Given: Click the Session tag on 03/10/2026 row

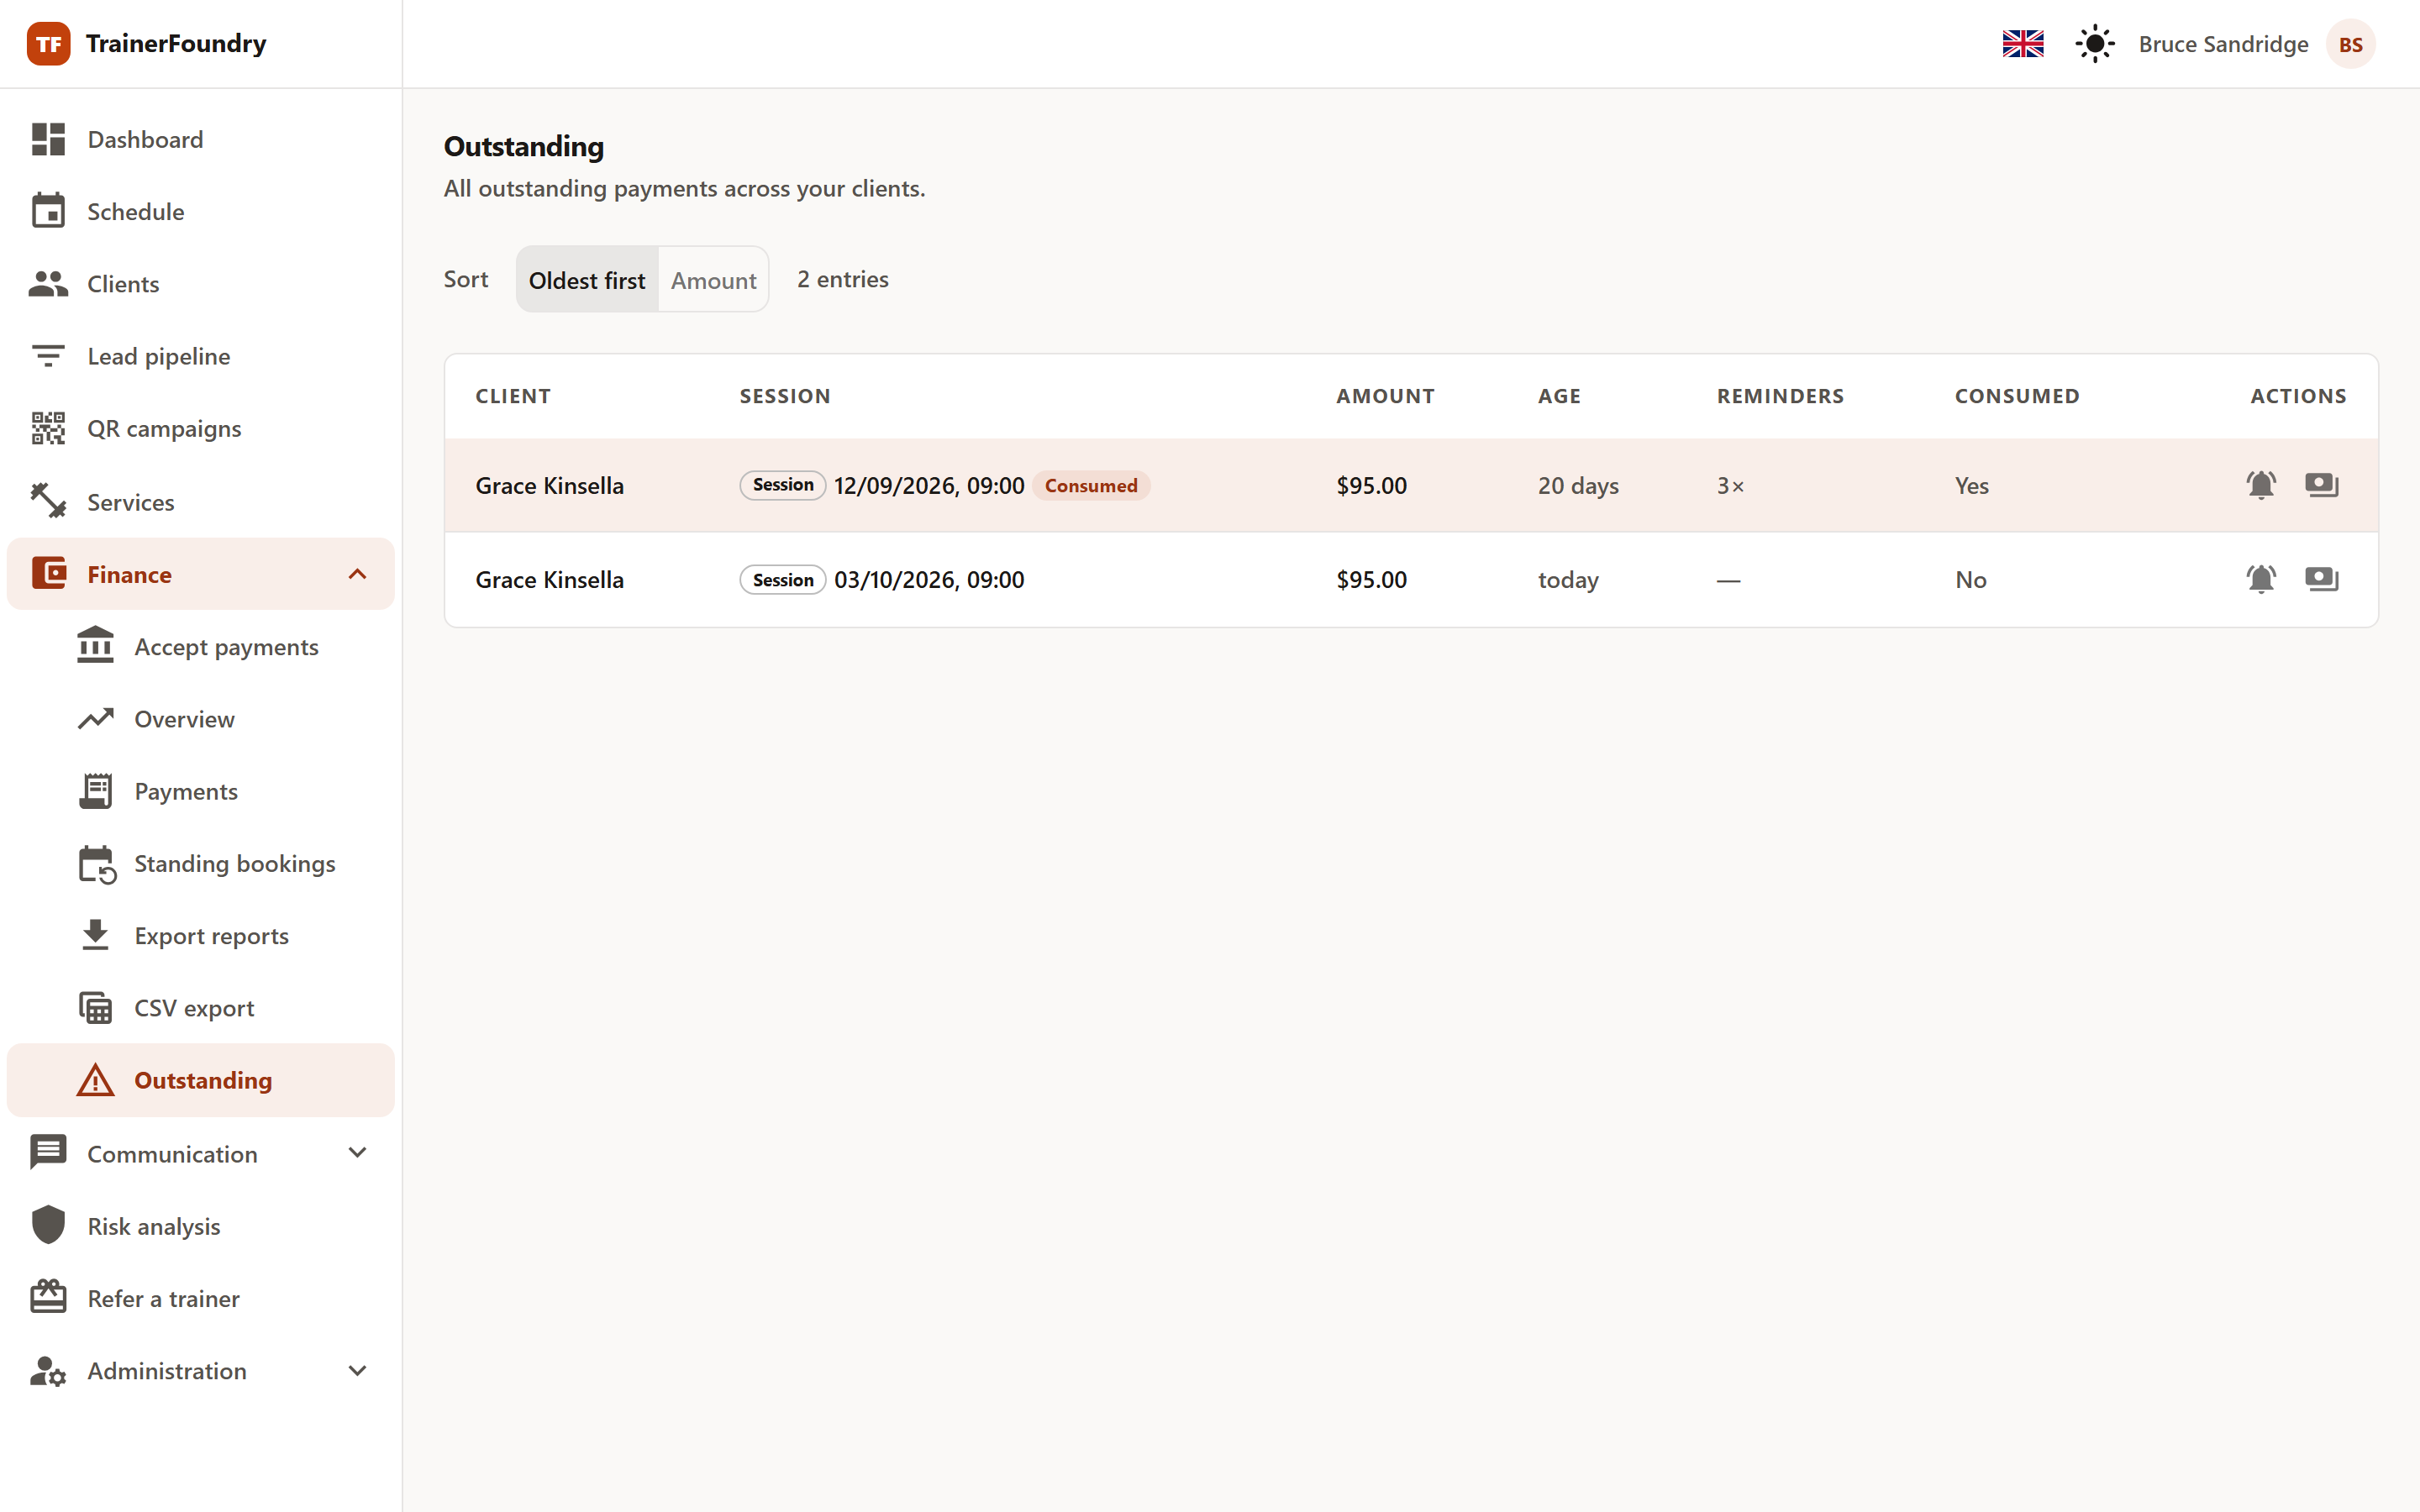Looking at the screenshot, I should tap(782, 580).
